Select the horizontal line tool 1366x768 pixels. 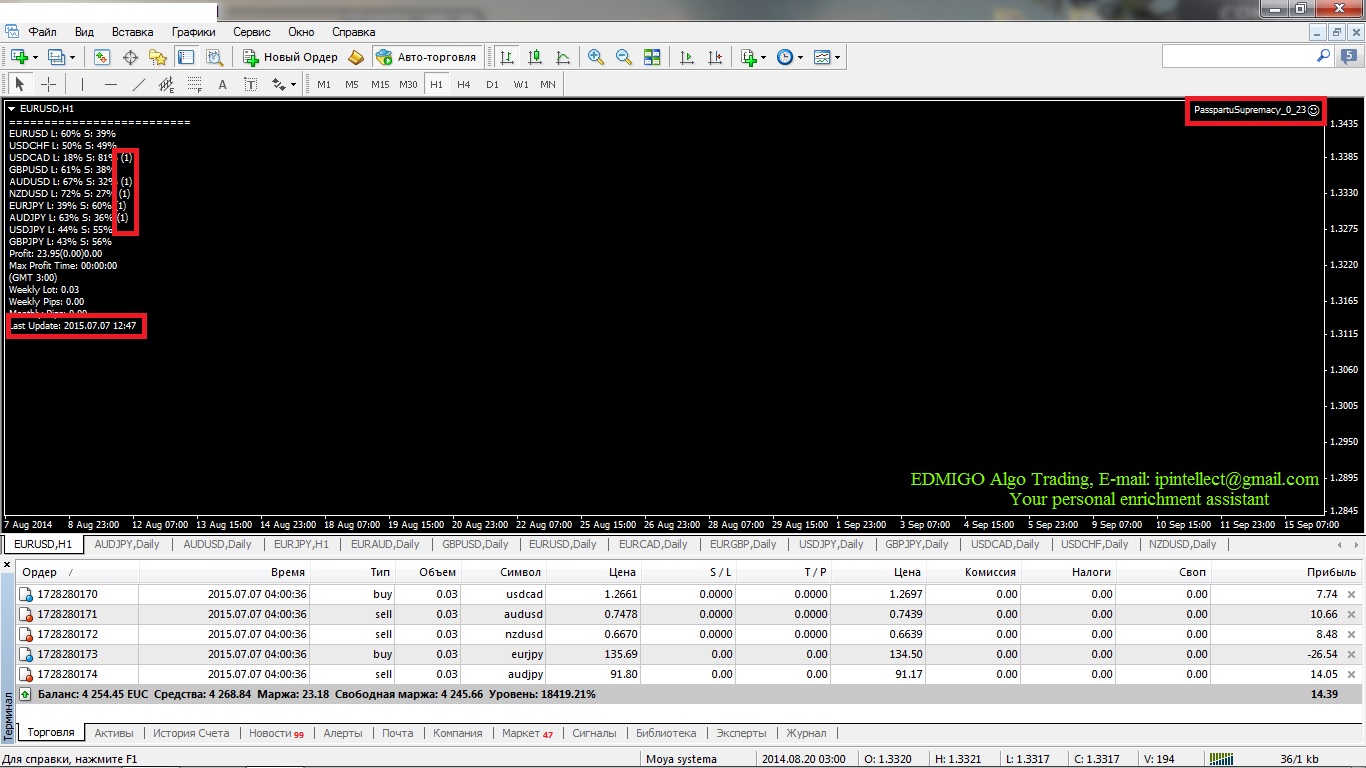(x=110, y=84)
